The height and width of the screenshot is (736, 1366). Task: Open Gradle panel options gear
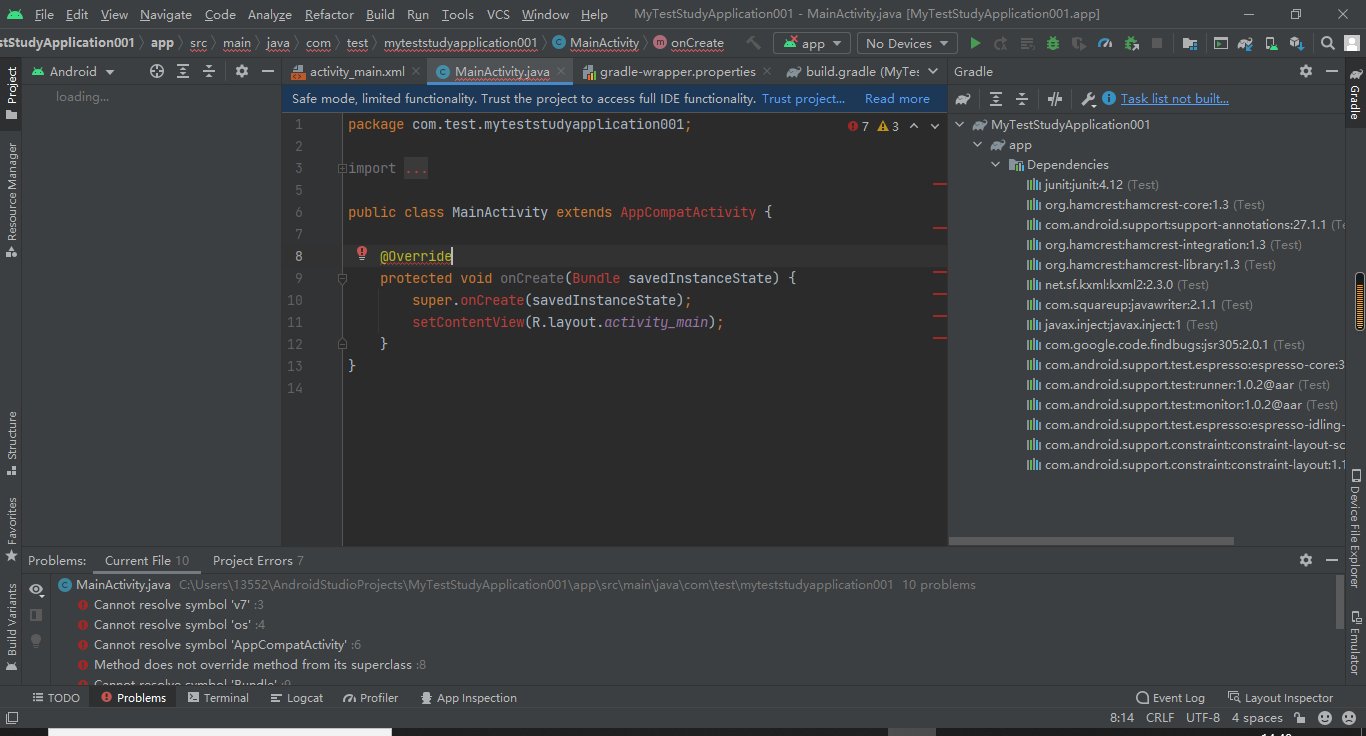(1306, 71)
